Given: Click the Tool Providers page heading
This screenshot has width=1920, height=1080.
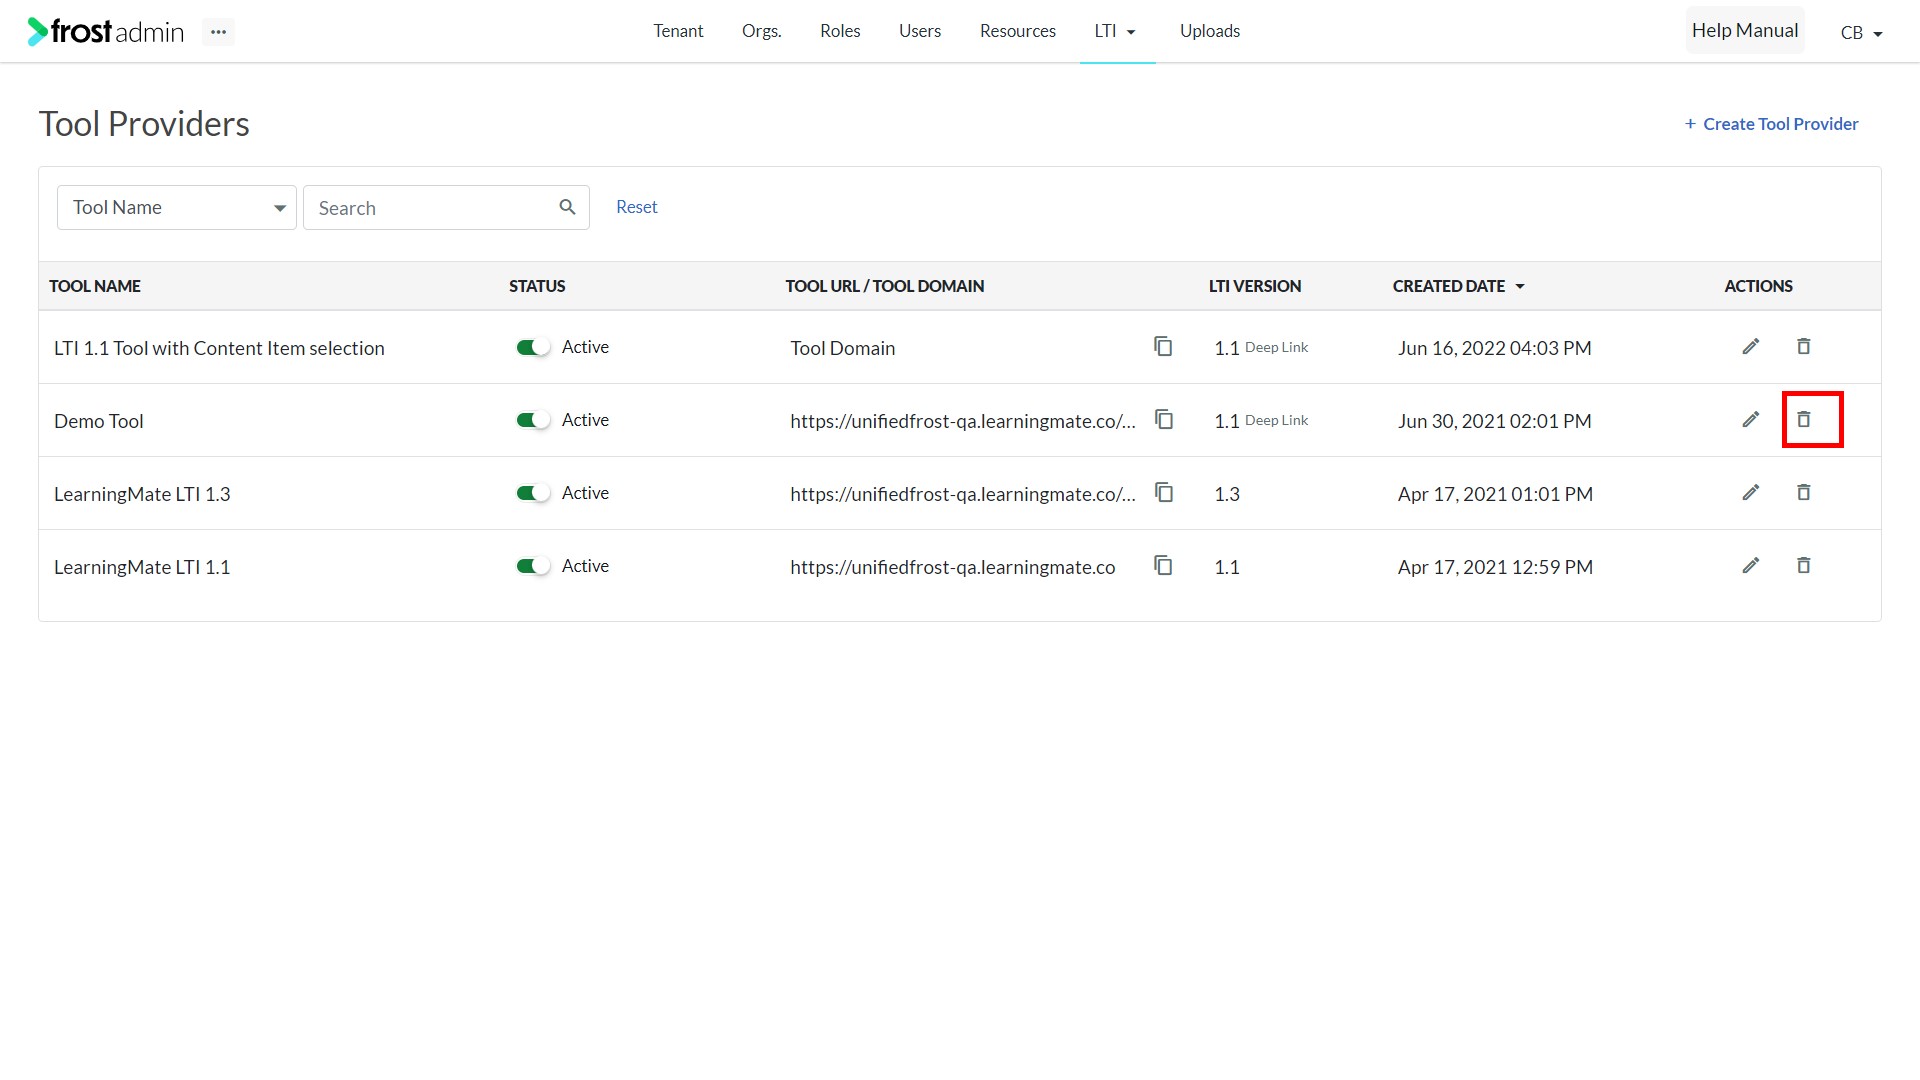Looking at the screenshot, I should click(x=144, y=124).
